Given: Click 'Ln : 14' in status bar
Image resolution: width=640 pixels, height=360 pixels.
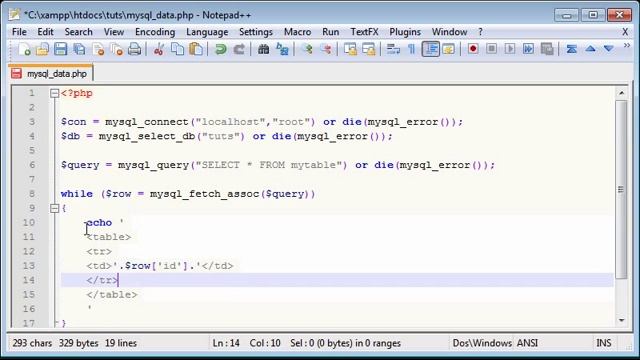Looking at the screenshot, I should pyautogui.click(x=226, y=343).
